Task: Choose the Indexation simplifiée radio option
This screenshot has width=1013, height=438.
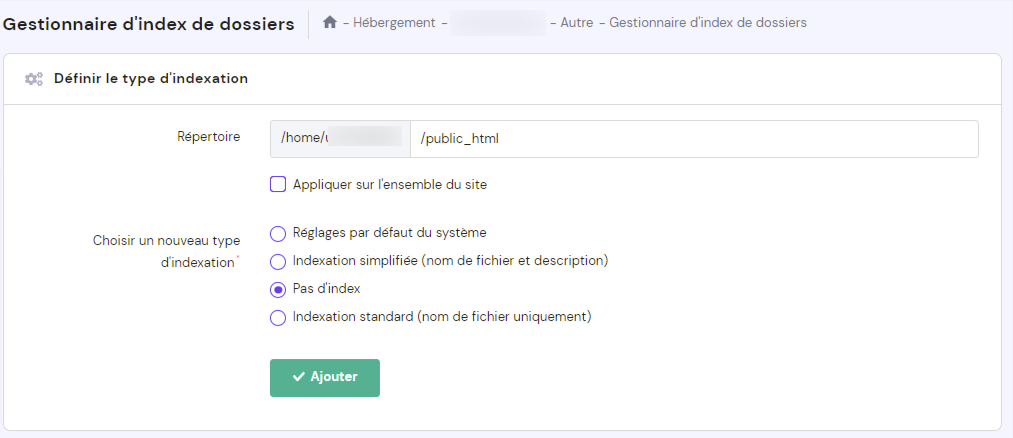Action: click(278, 261)
